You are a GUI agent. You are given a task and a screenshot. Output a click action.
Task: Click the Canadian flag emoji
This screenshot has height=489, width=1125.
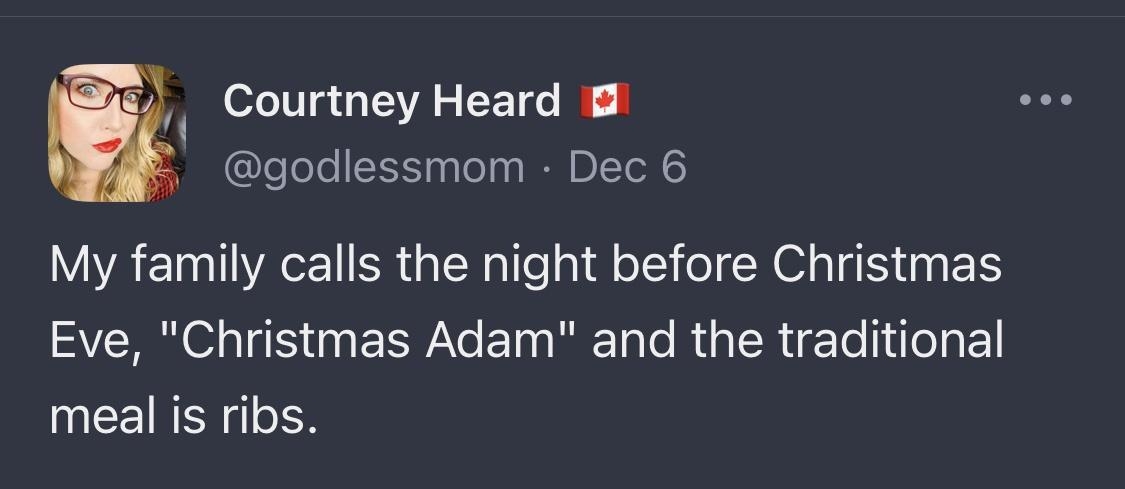605,100
